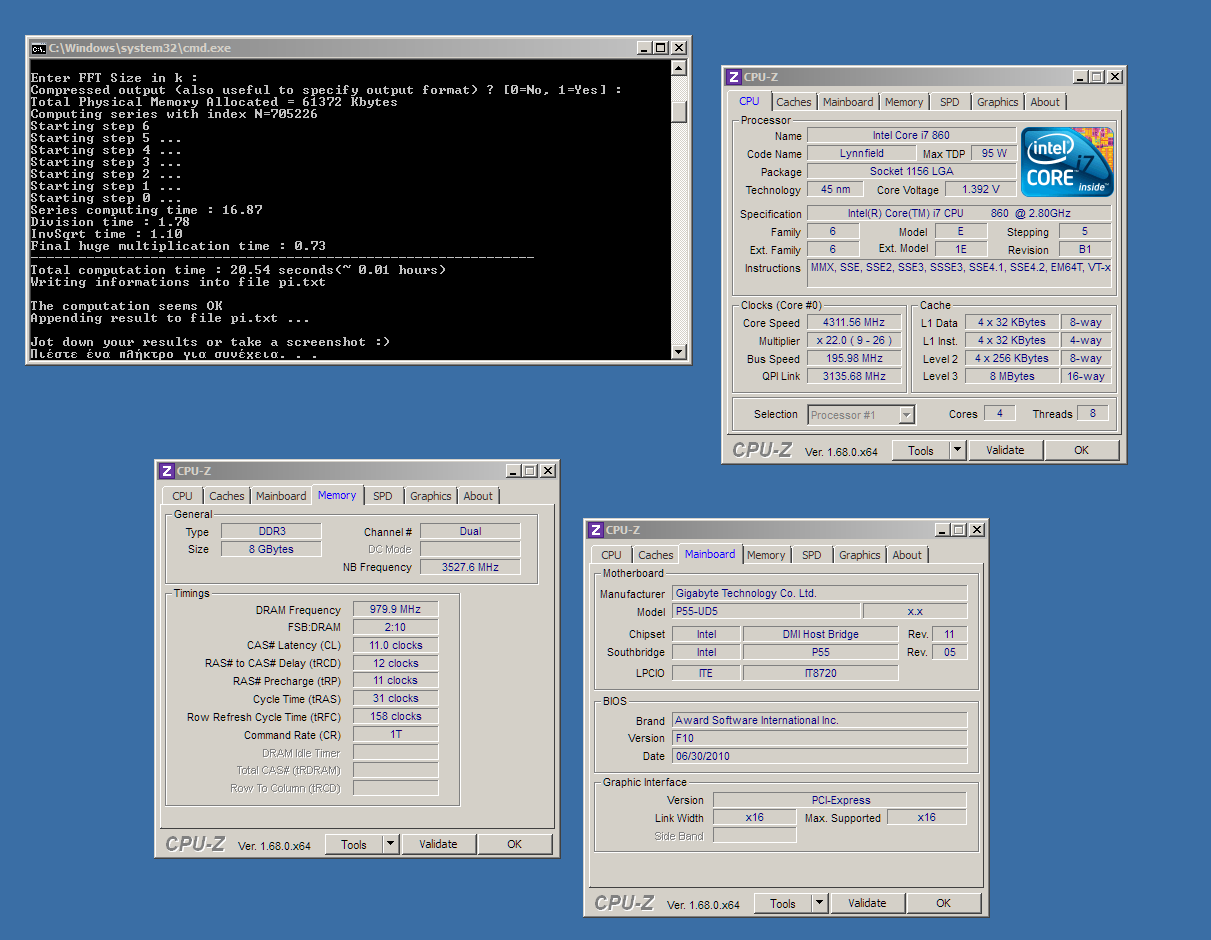Click the Bus Speed value 195.98 MHz
The image size is (1211, 940).
[854, 358]
